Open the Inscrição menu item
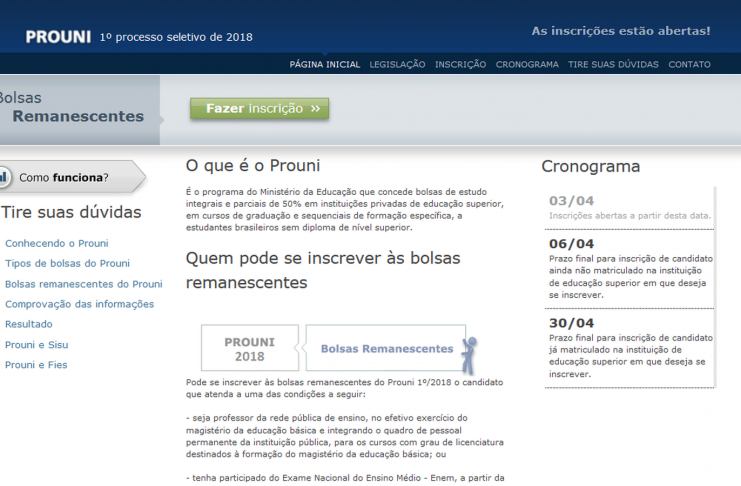 (x=460, y=65)
